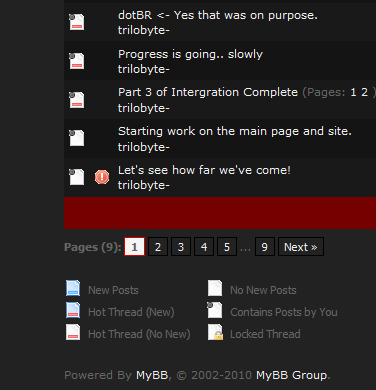Go to forum page 2
The width and height of the screenshot is (376, 390).
(158, 247)
